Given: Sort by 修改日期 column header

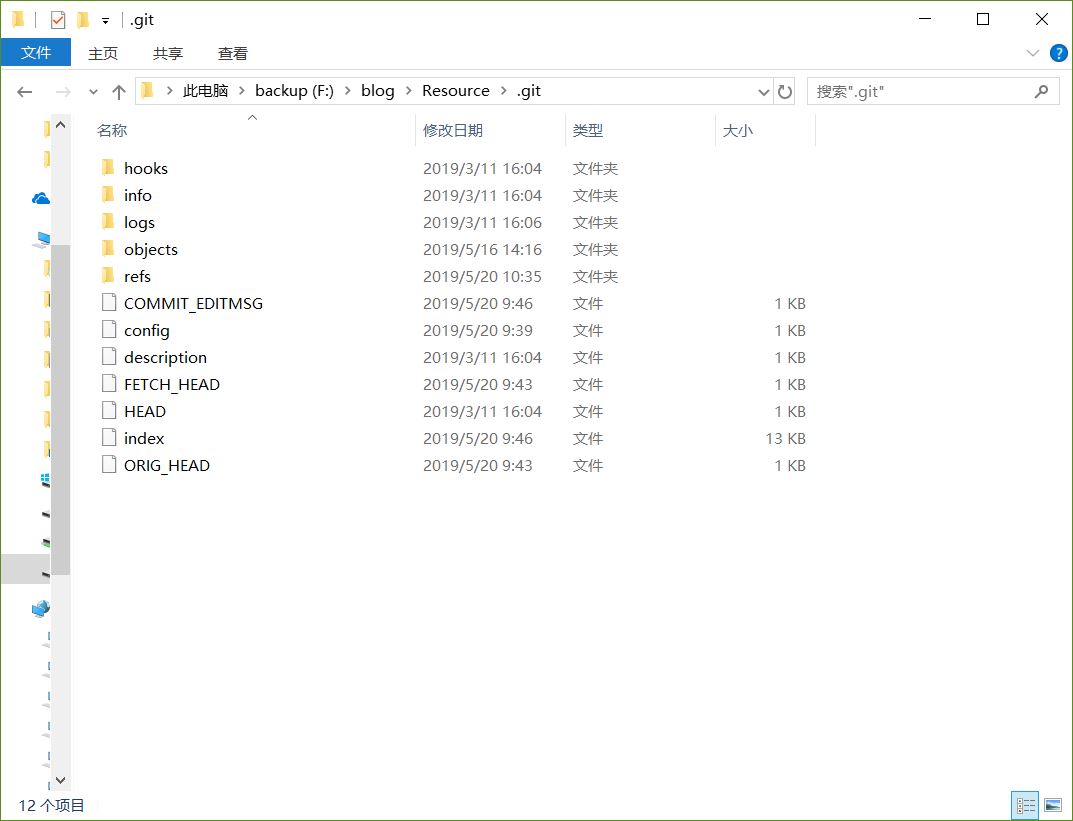Looking at the screenshot, I should [x=453, y=130].
